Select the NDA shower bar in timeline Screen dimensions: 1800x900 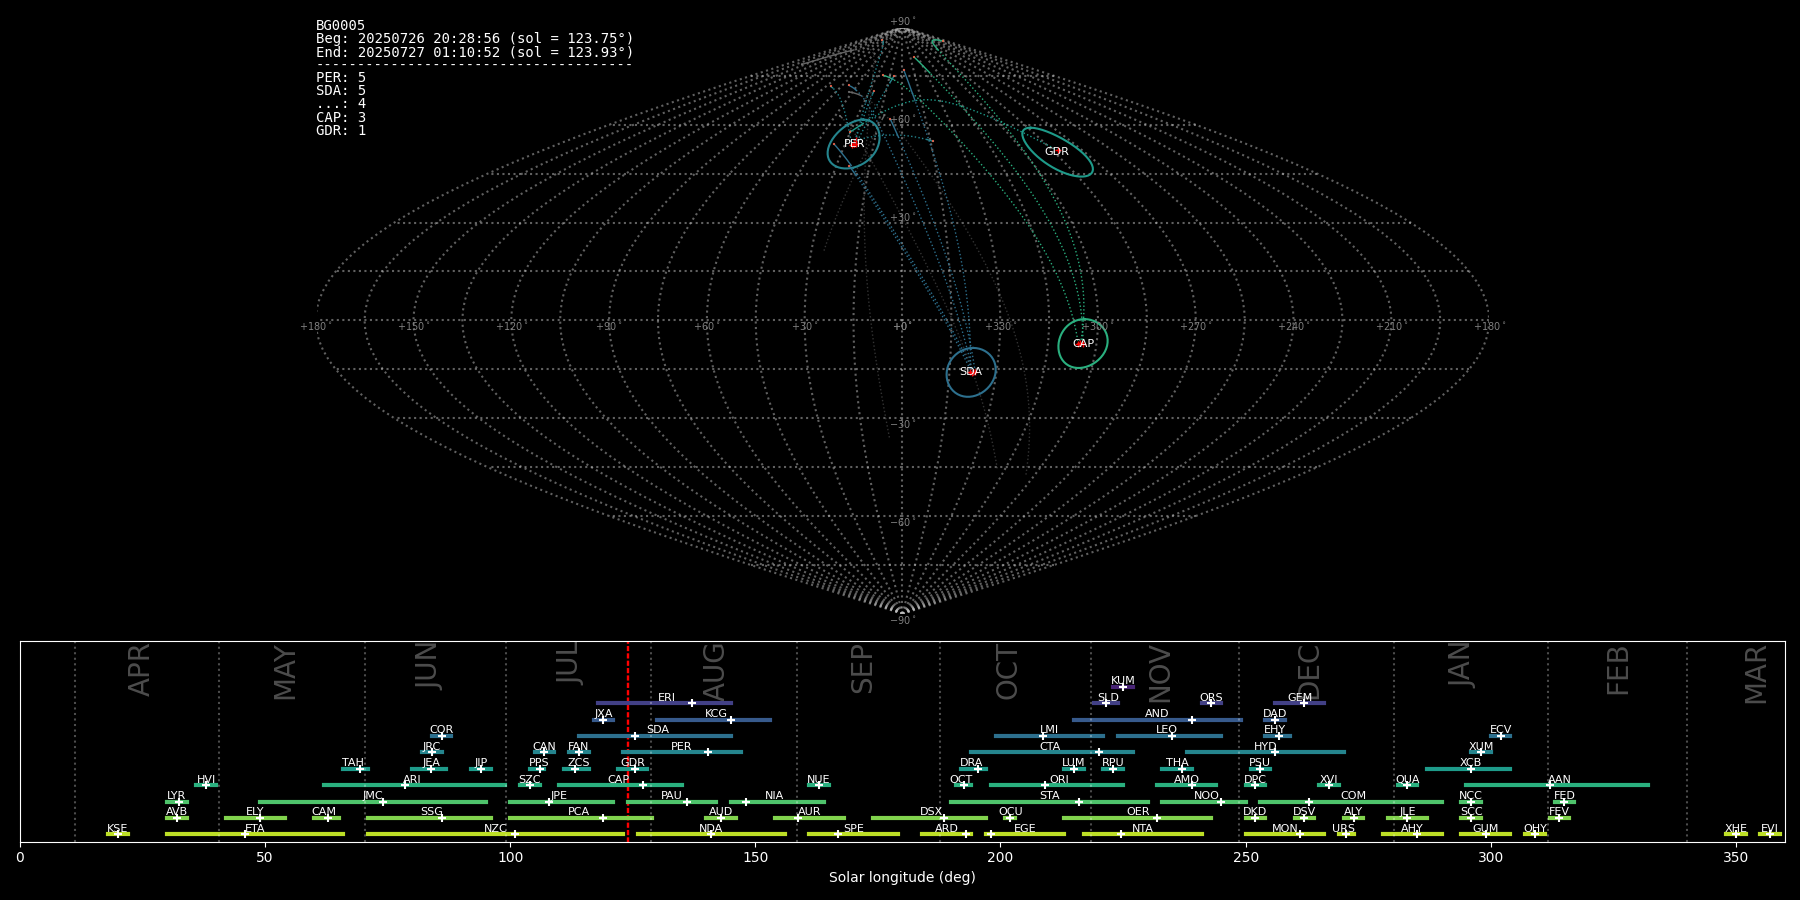[x=711, y=833]
